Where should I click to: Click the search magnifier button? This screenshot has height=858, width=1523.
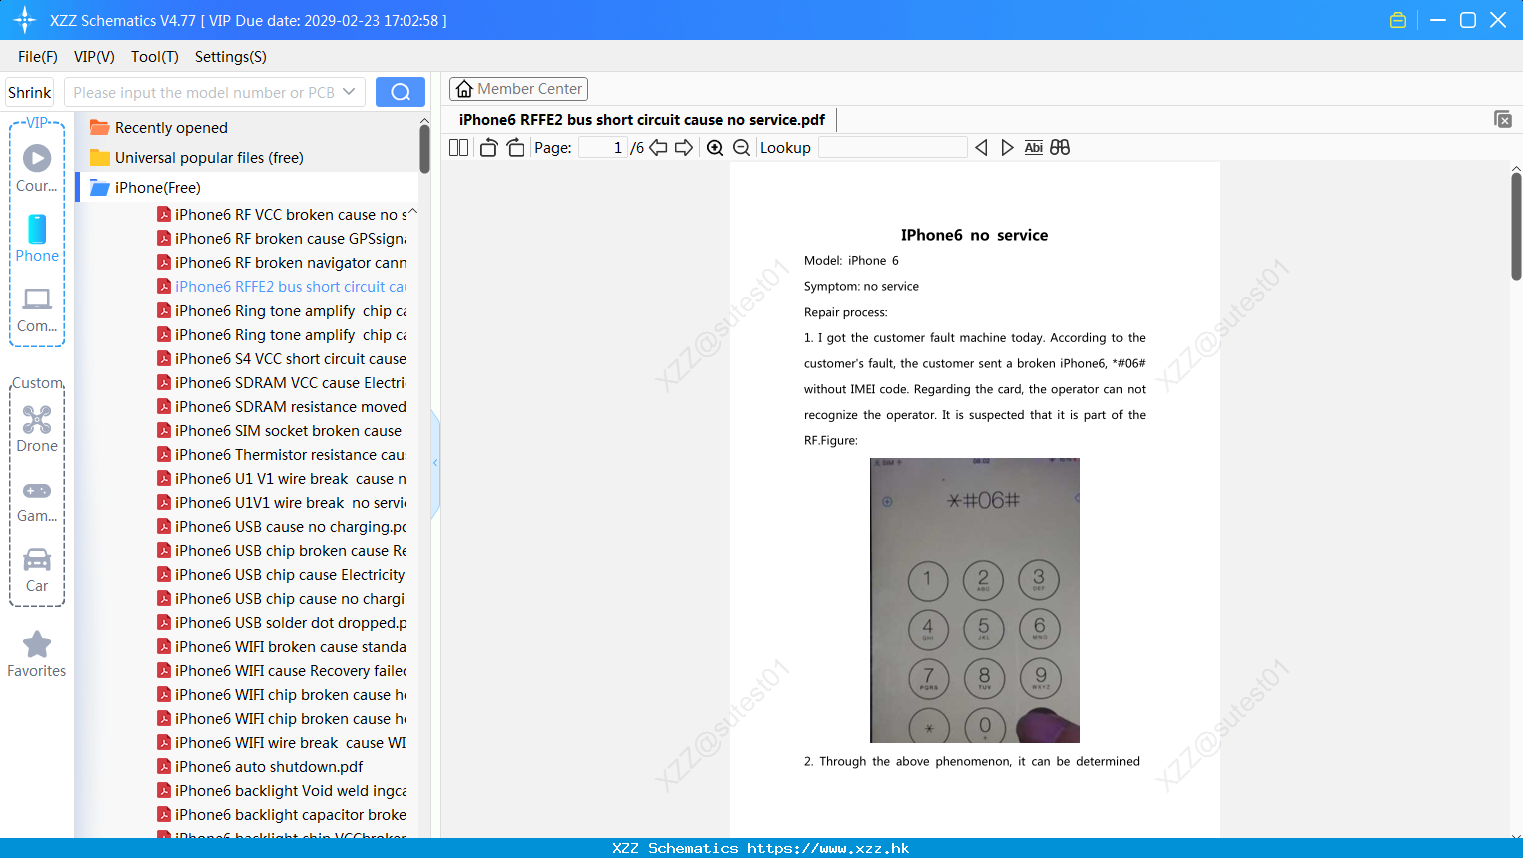[x=400, y=92]
